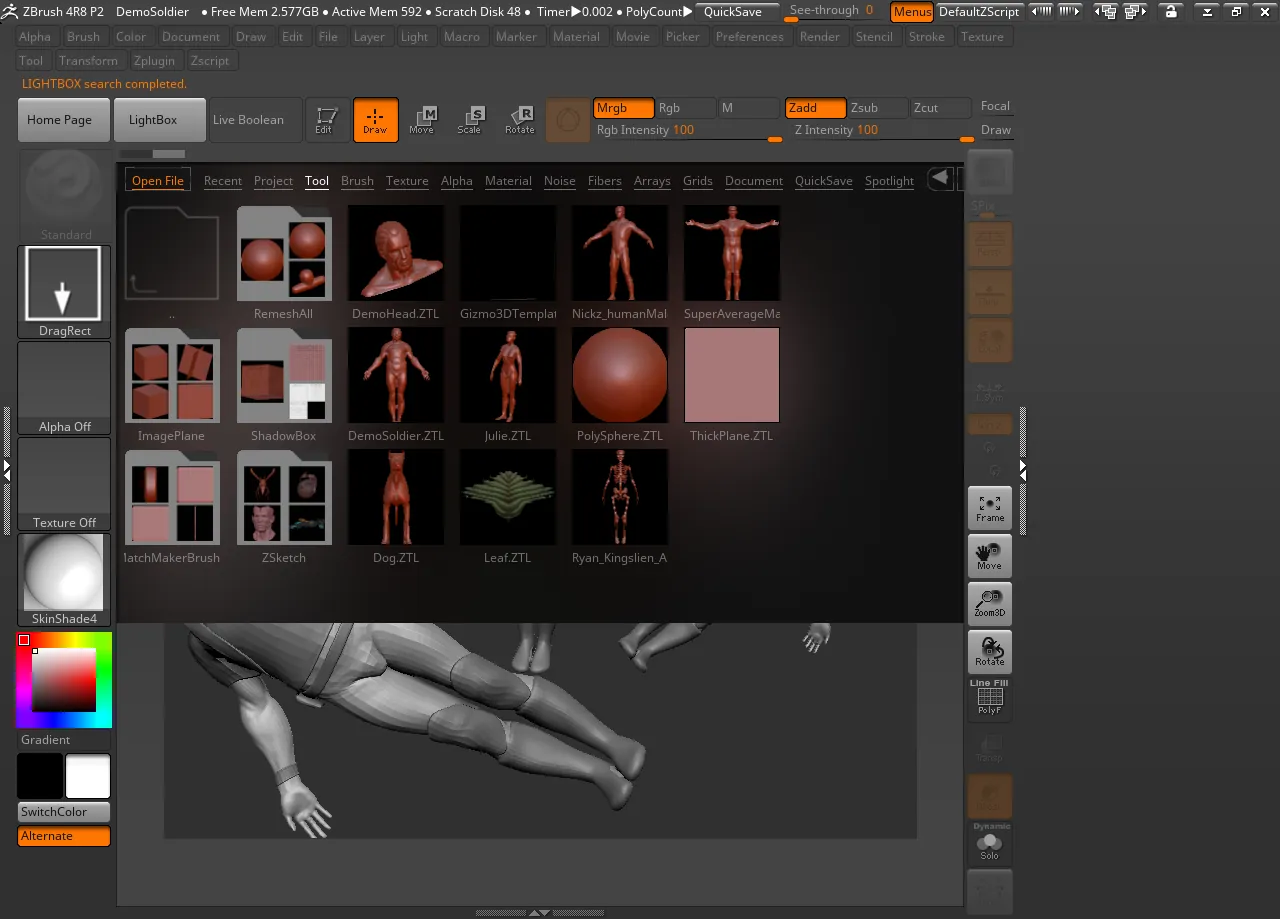Toggle Solo mode icon
The width and height of the screenshot is (1280, 919).
(x=990, y=843)
